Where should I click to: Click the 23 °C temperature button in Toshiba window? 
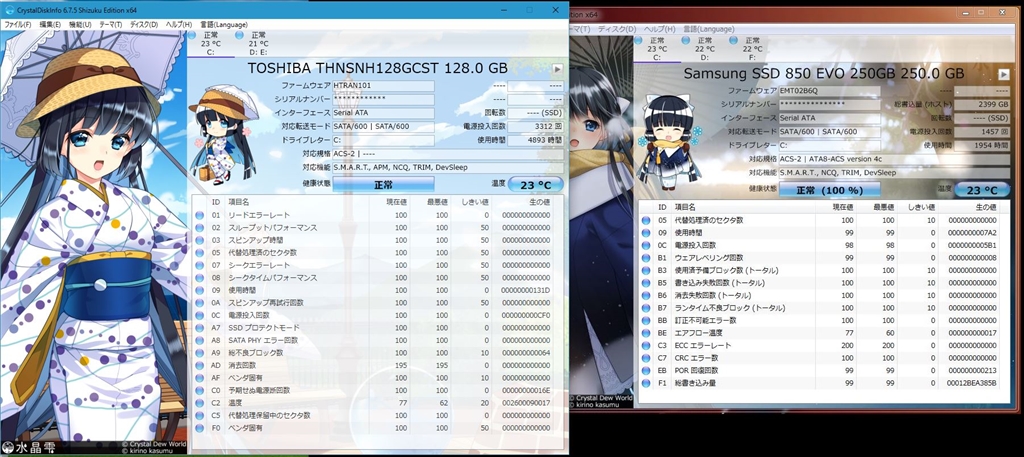[535, 185]
